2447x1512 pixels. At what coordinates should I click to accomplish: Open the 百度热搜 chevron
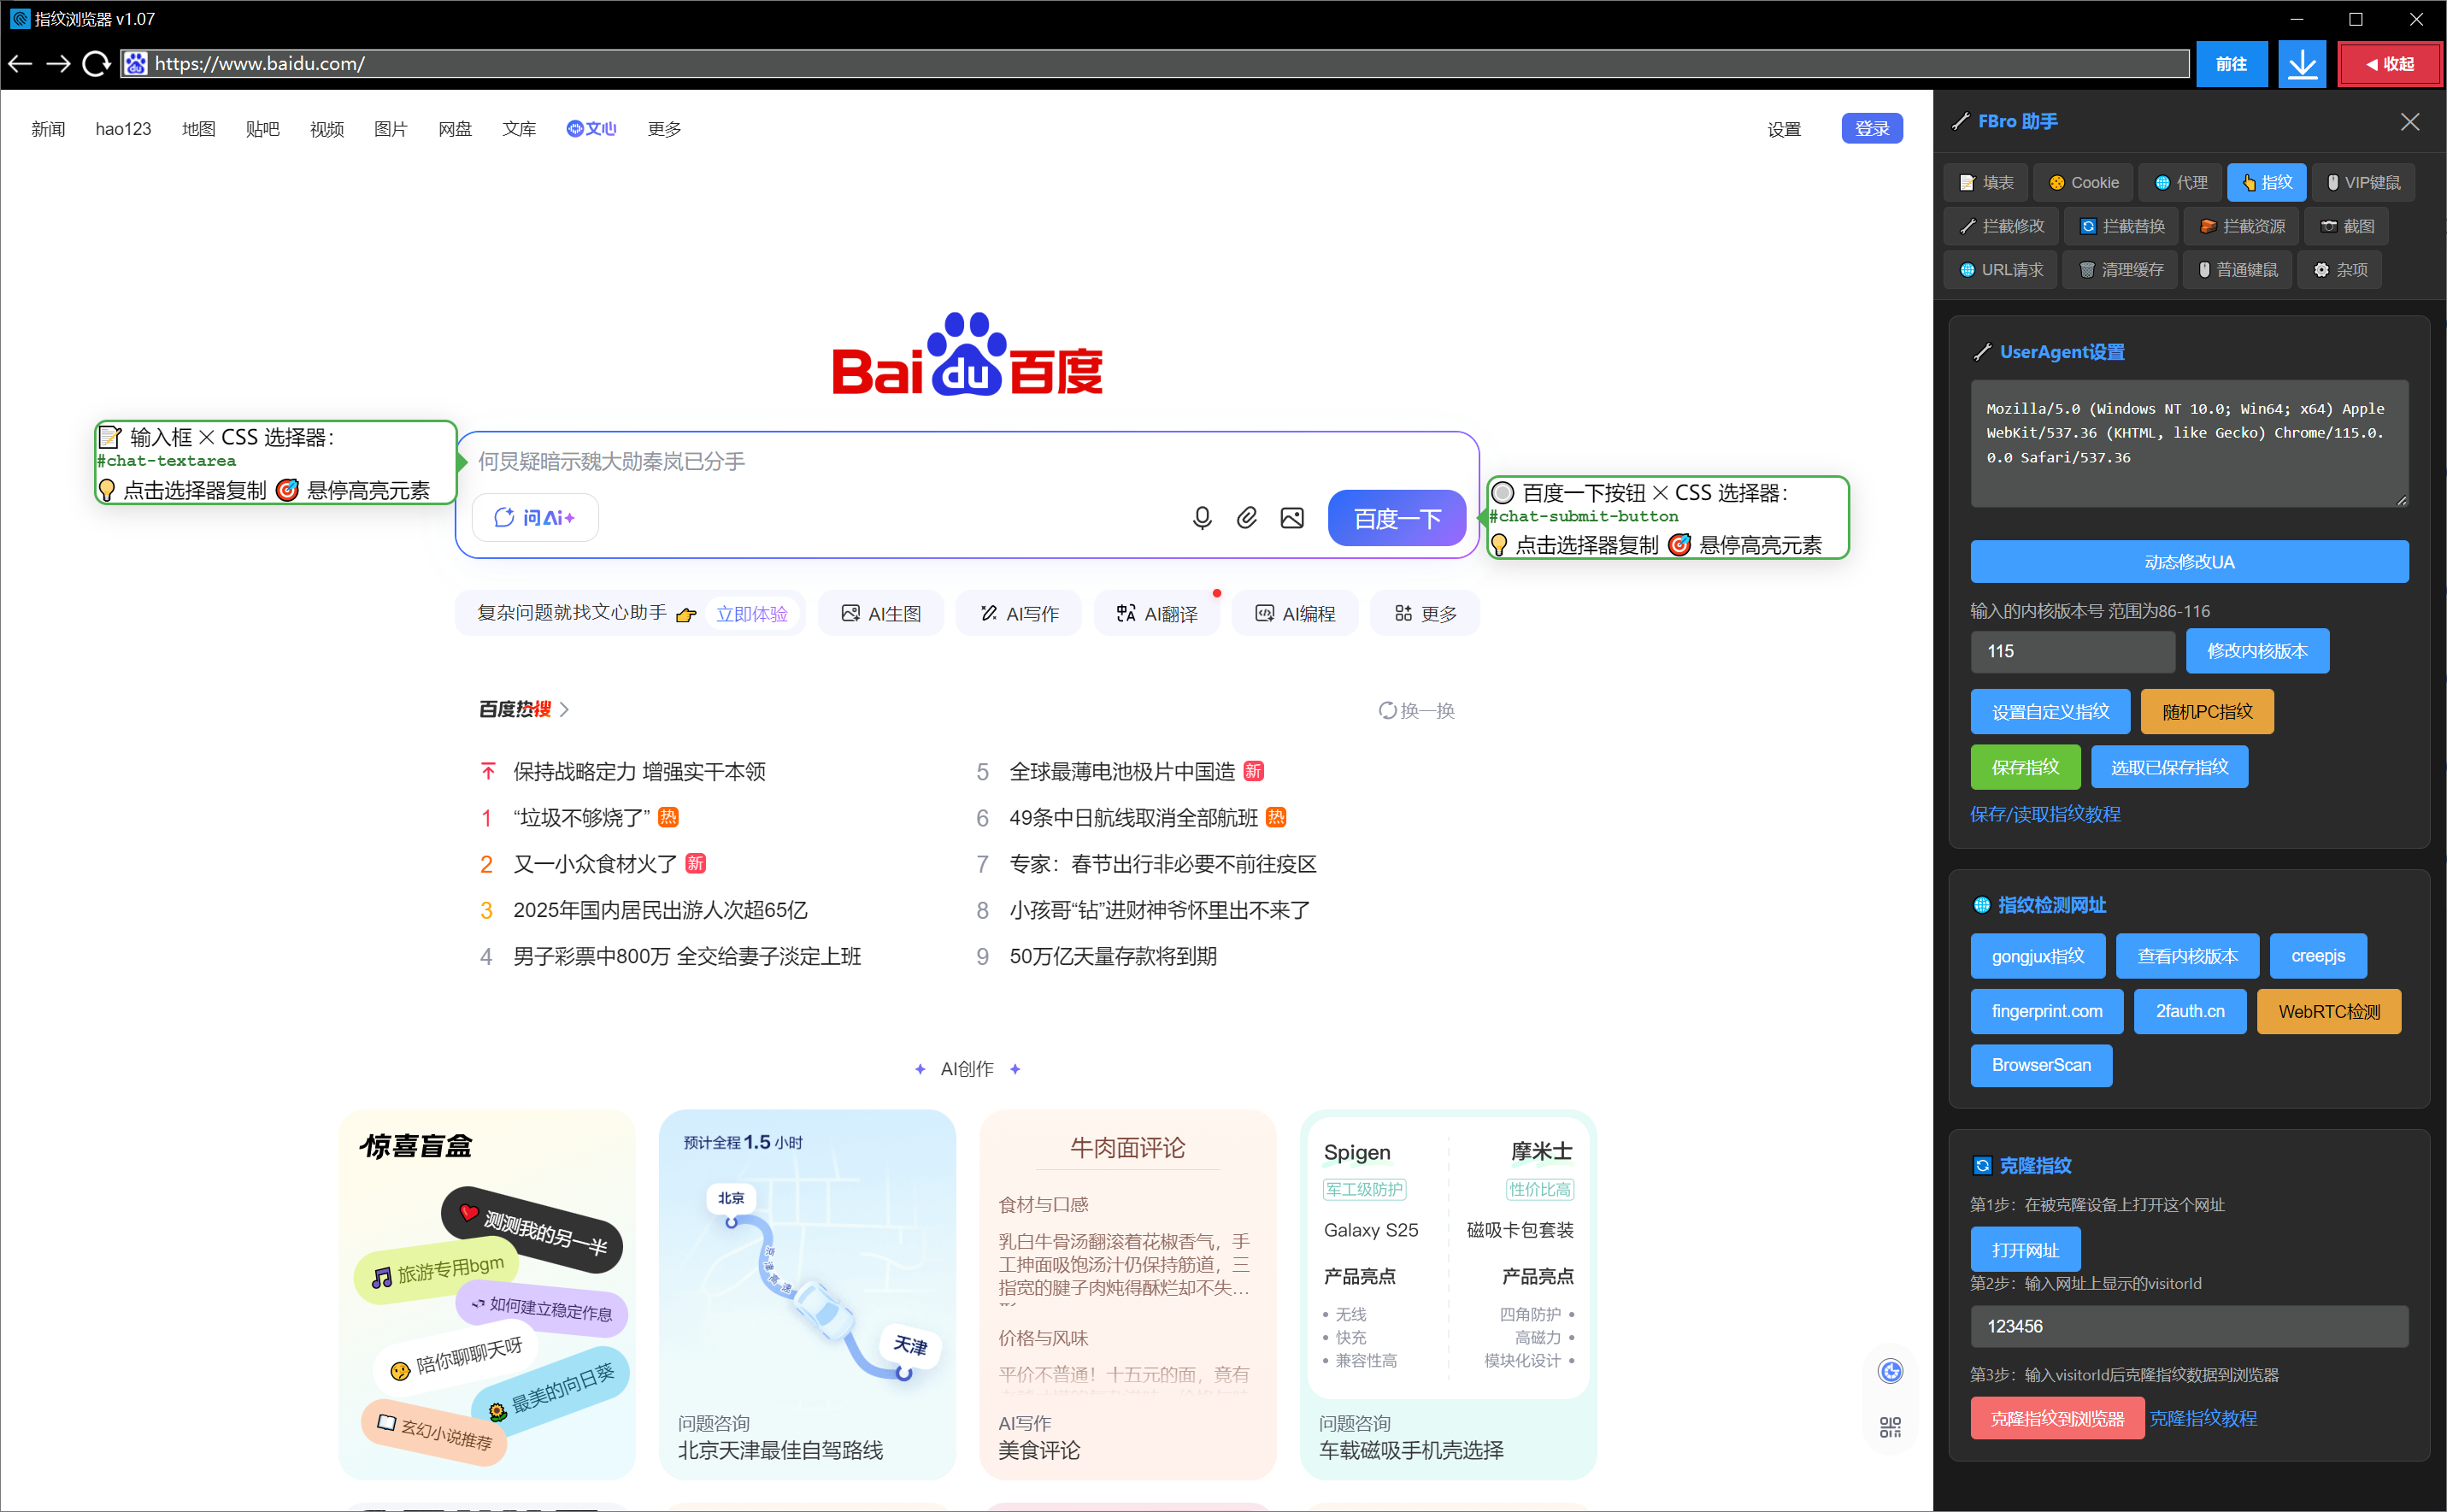565,710
